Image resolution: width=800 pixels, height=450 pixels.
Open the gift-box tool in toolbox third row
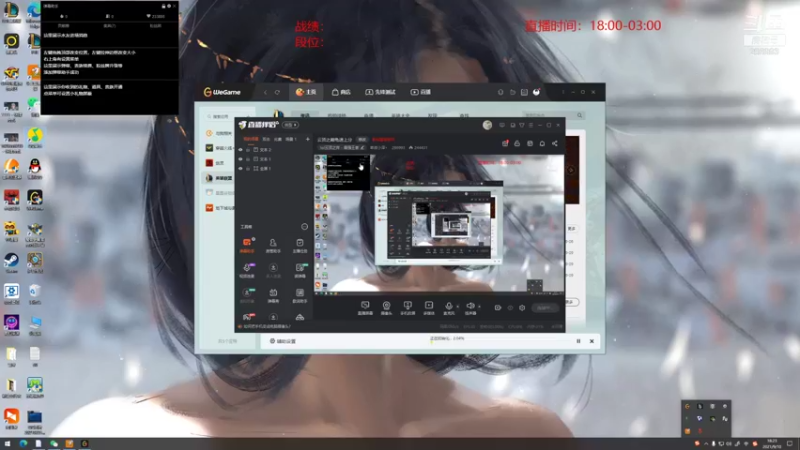pyautogui.click(x=273, y=295)
